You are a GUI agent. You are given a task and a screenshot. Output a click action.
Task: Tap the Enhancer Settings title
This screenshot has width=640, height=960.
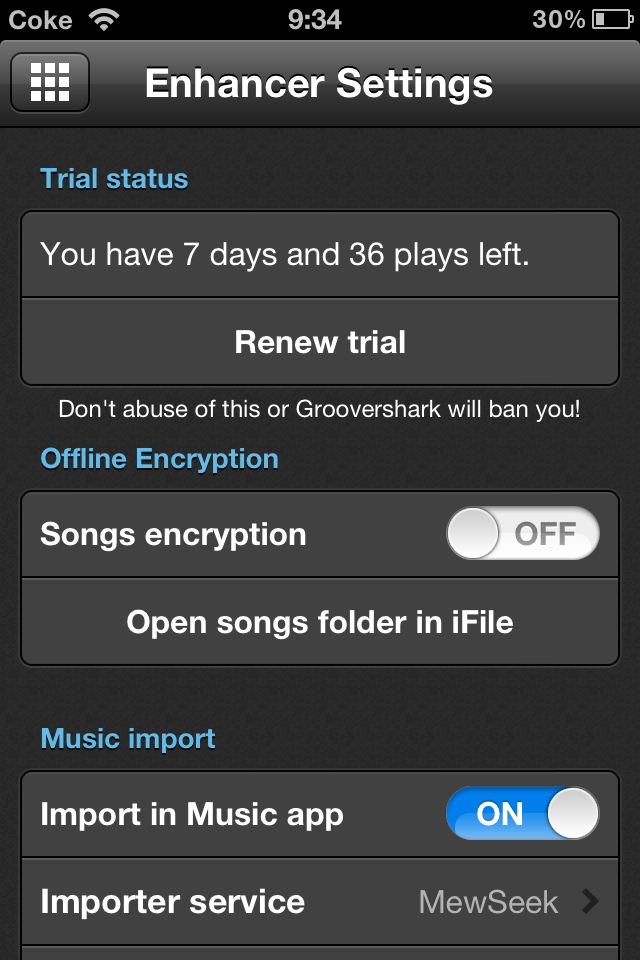[319, 83]
